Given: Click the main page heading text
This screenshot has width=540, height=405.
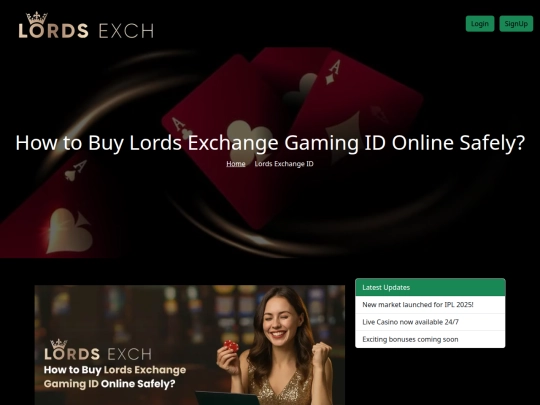Looking at the screenshot, I should [270, 143].
